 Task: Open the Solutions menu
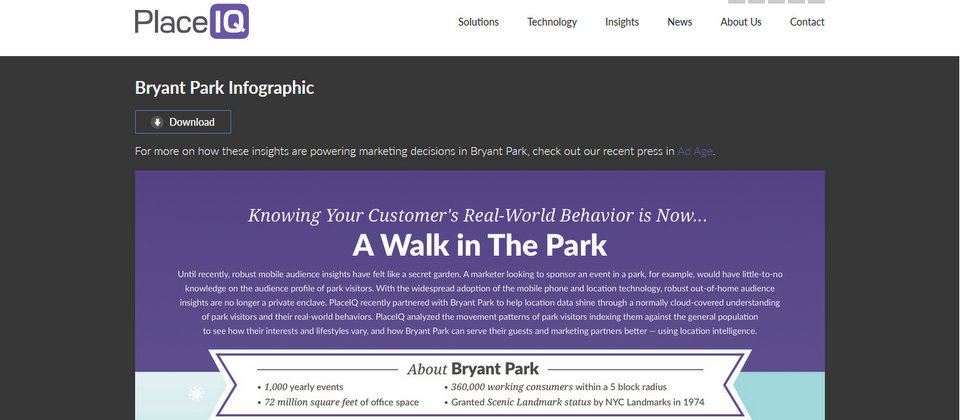(x=478, y=22)
